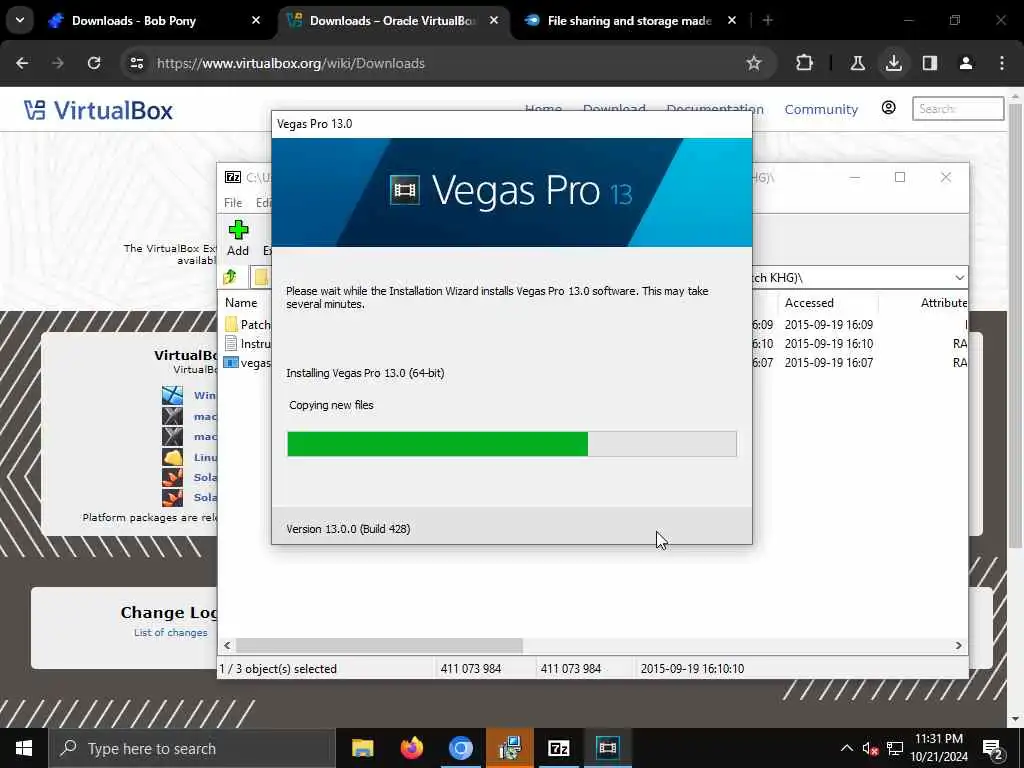The height and width of the screenshot is (768, 1024).
Task: Click the 'Copying new files' status text
Action: point(331,405)
